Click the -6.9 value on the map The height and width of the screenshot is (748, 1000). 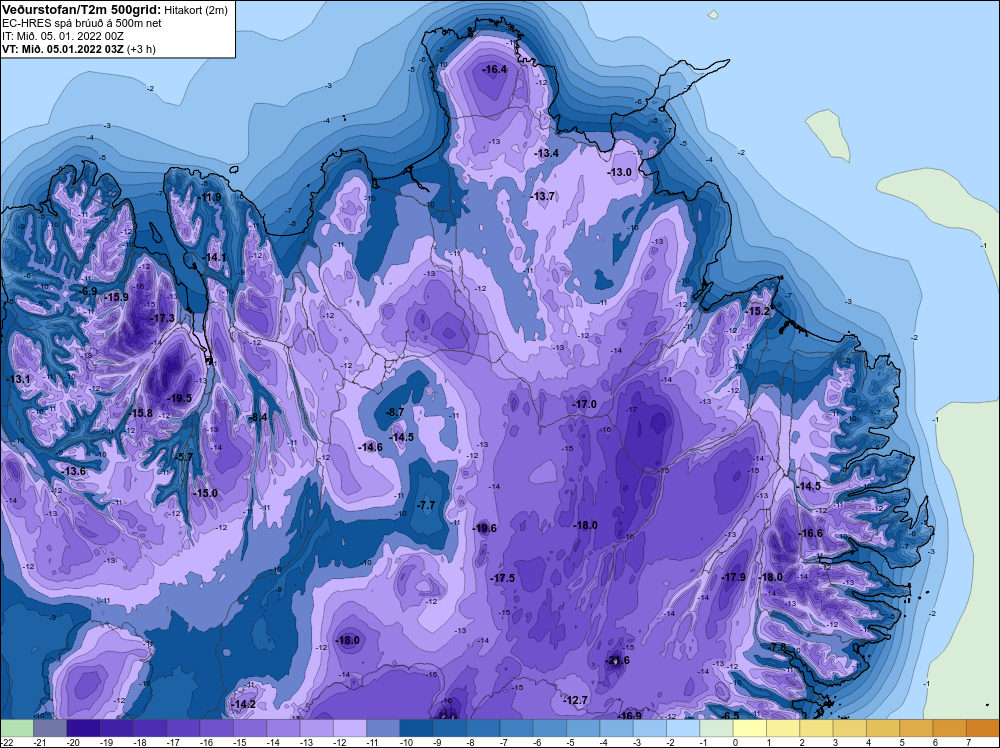(89, 291)
